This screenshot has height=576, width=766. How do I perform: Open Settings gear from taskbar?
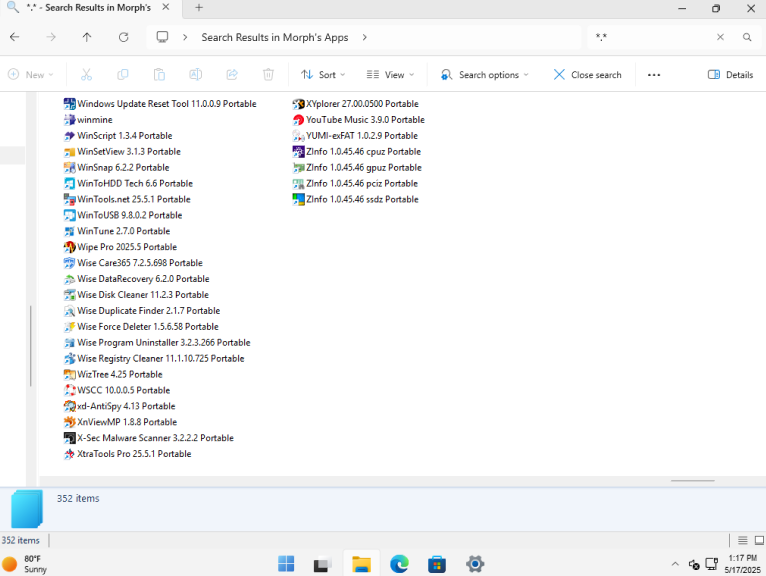(474, 564)
